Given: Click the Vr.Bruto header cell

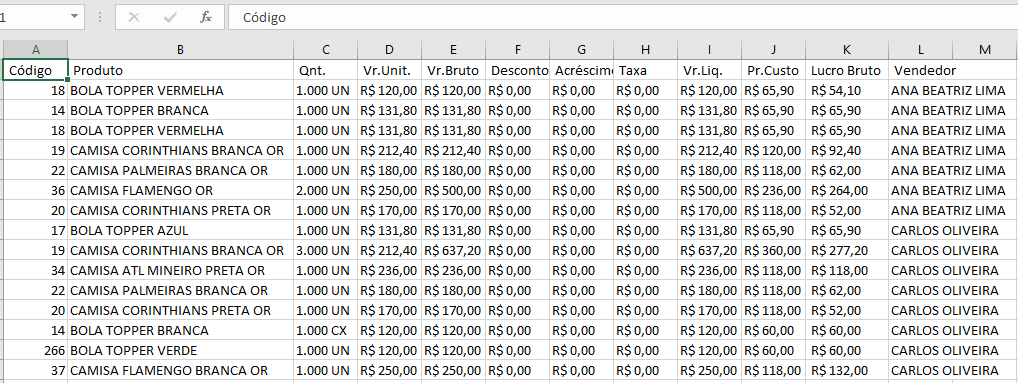Looking at the screenshot, I should 453,70.
